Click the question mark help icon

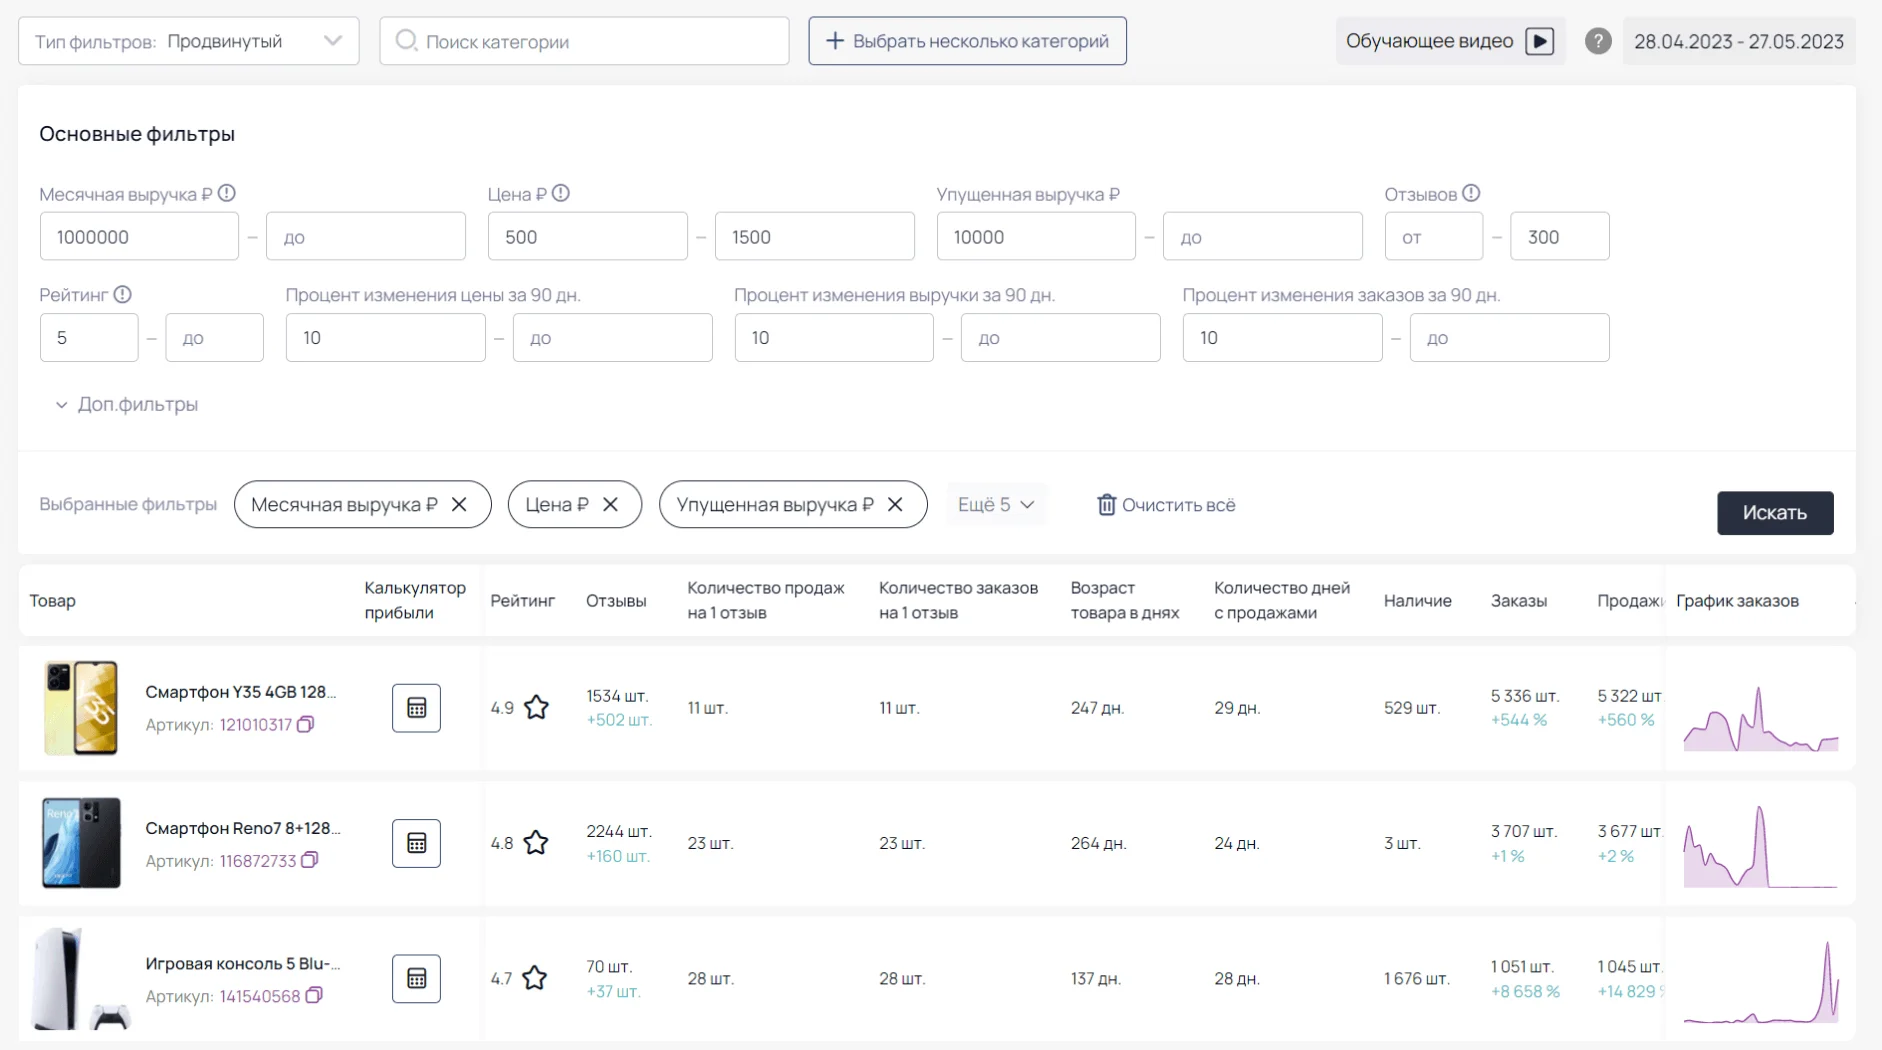[x=1598, y=41]
